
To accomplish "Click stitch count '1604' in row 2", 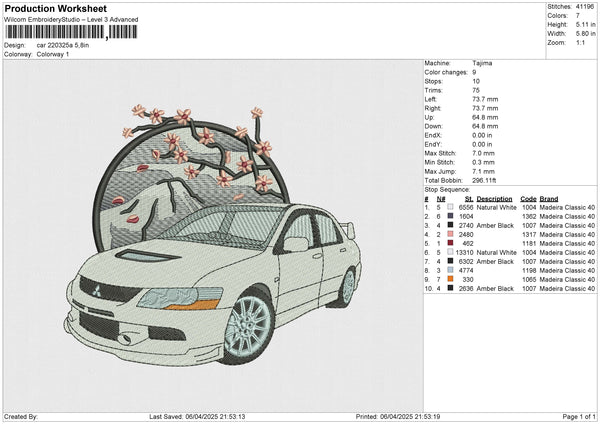I will 466,216.
